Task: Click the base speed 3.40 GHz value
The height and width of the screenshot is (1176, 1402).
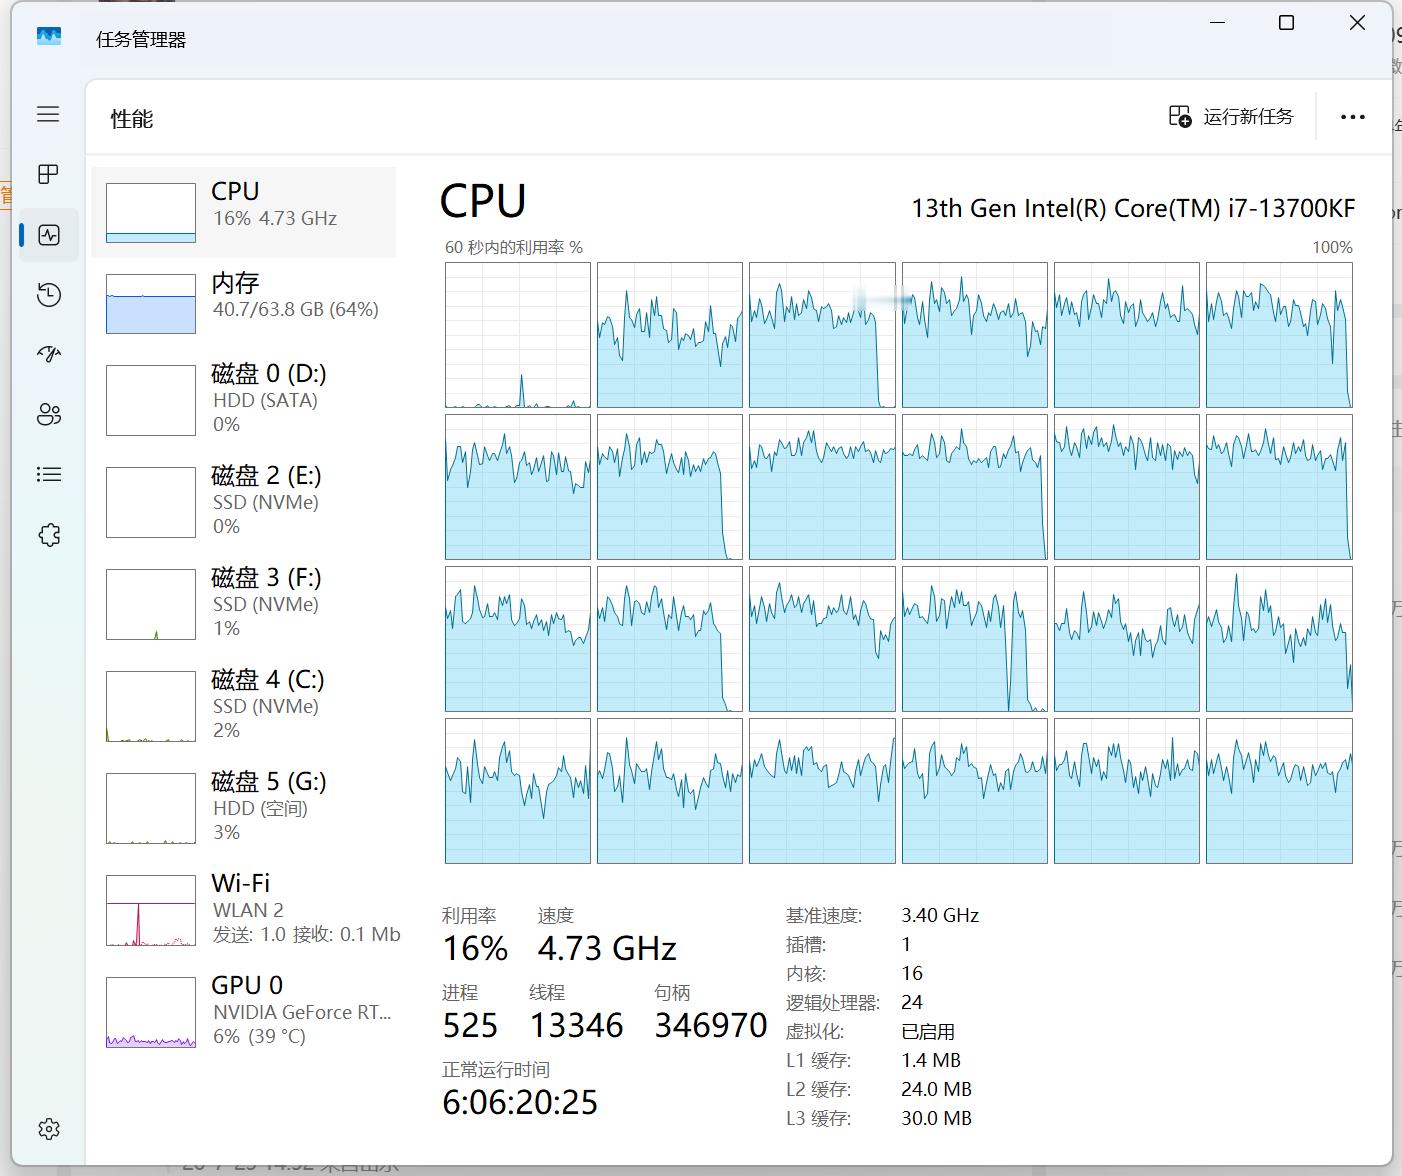Action: [940, 915]
